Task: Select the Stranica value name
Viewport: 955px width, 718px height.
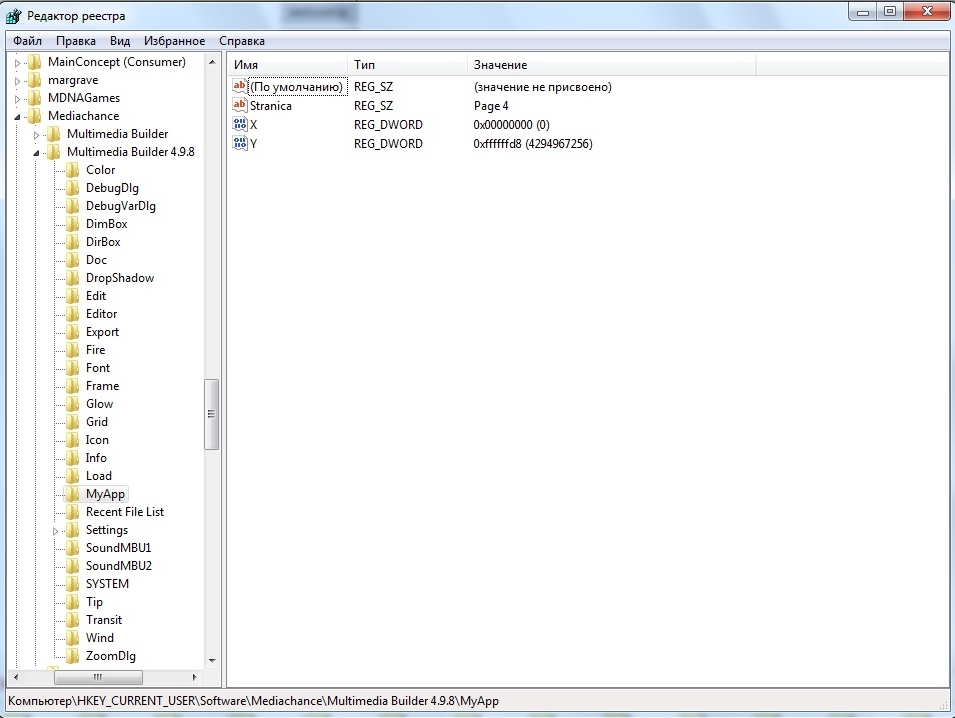Action: [x=271, y=106]
